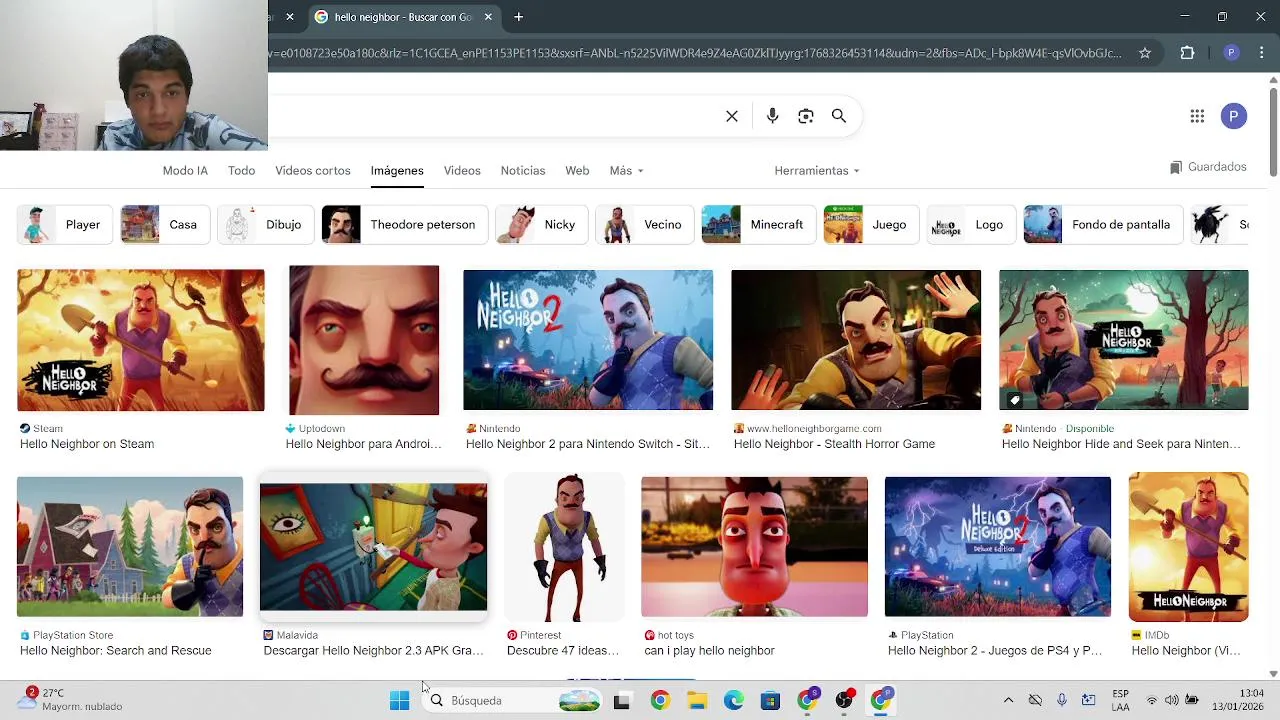Viewport: 1280px width, 720px height.
Task: Open the Hello Neighbor para Android link
Action: coord(363,444)
